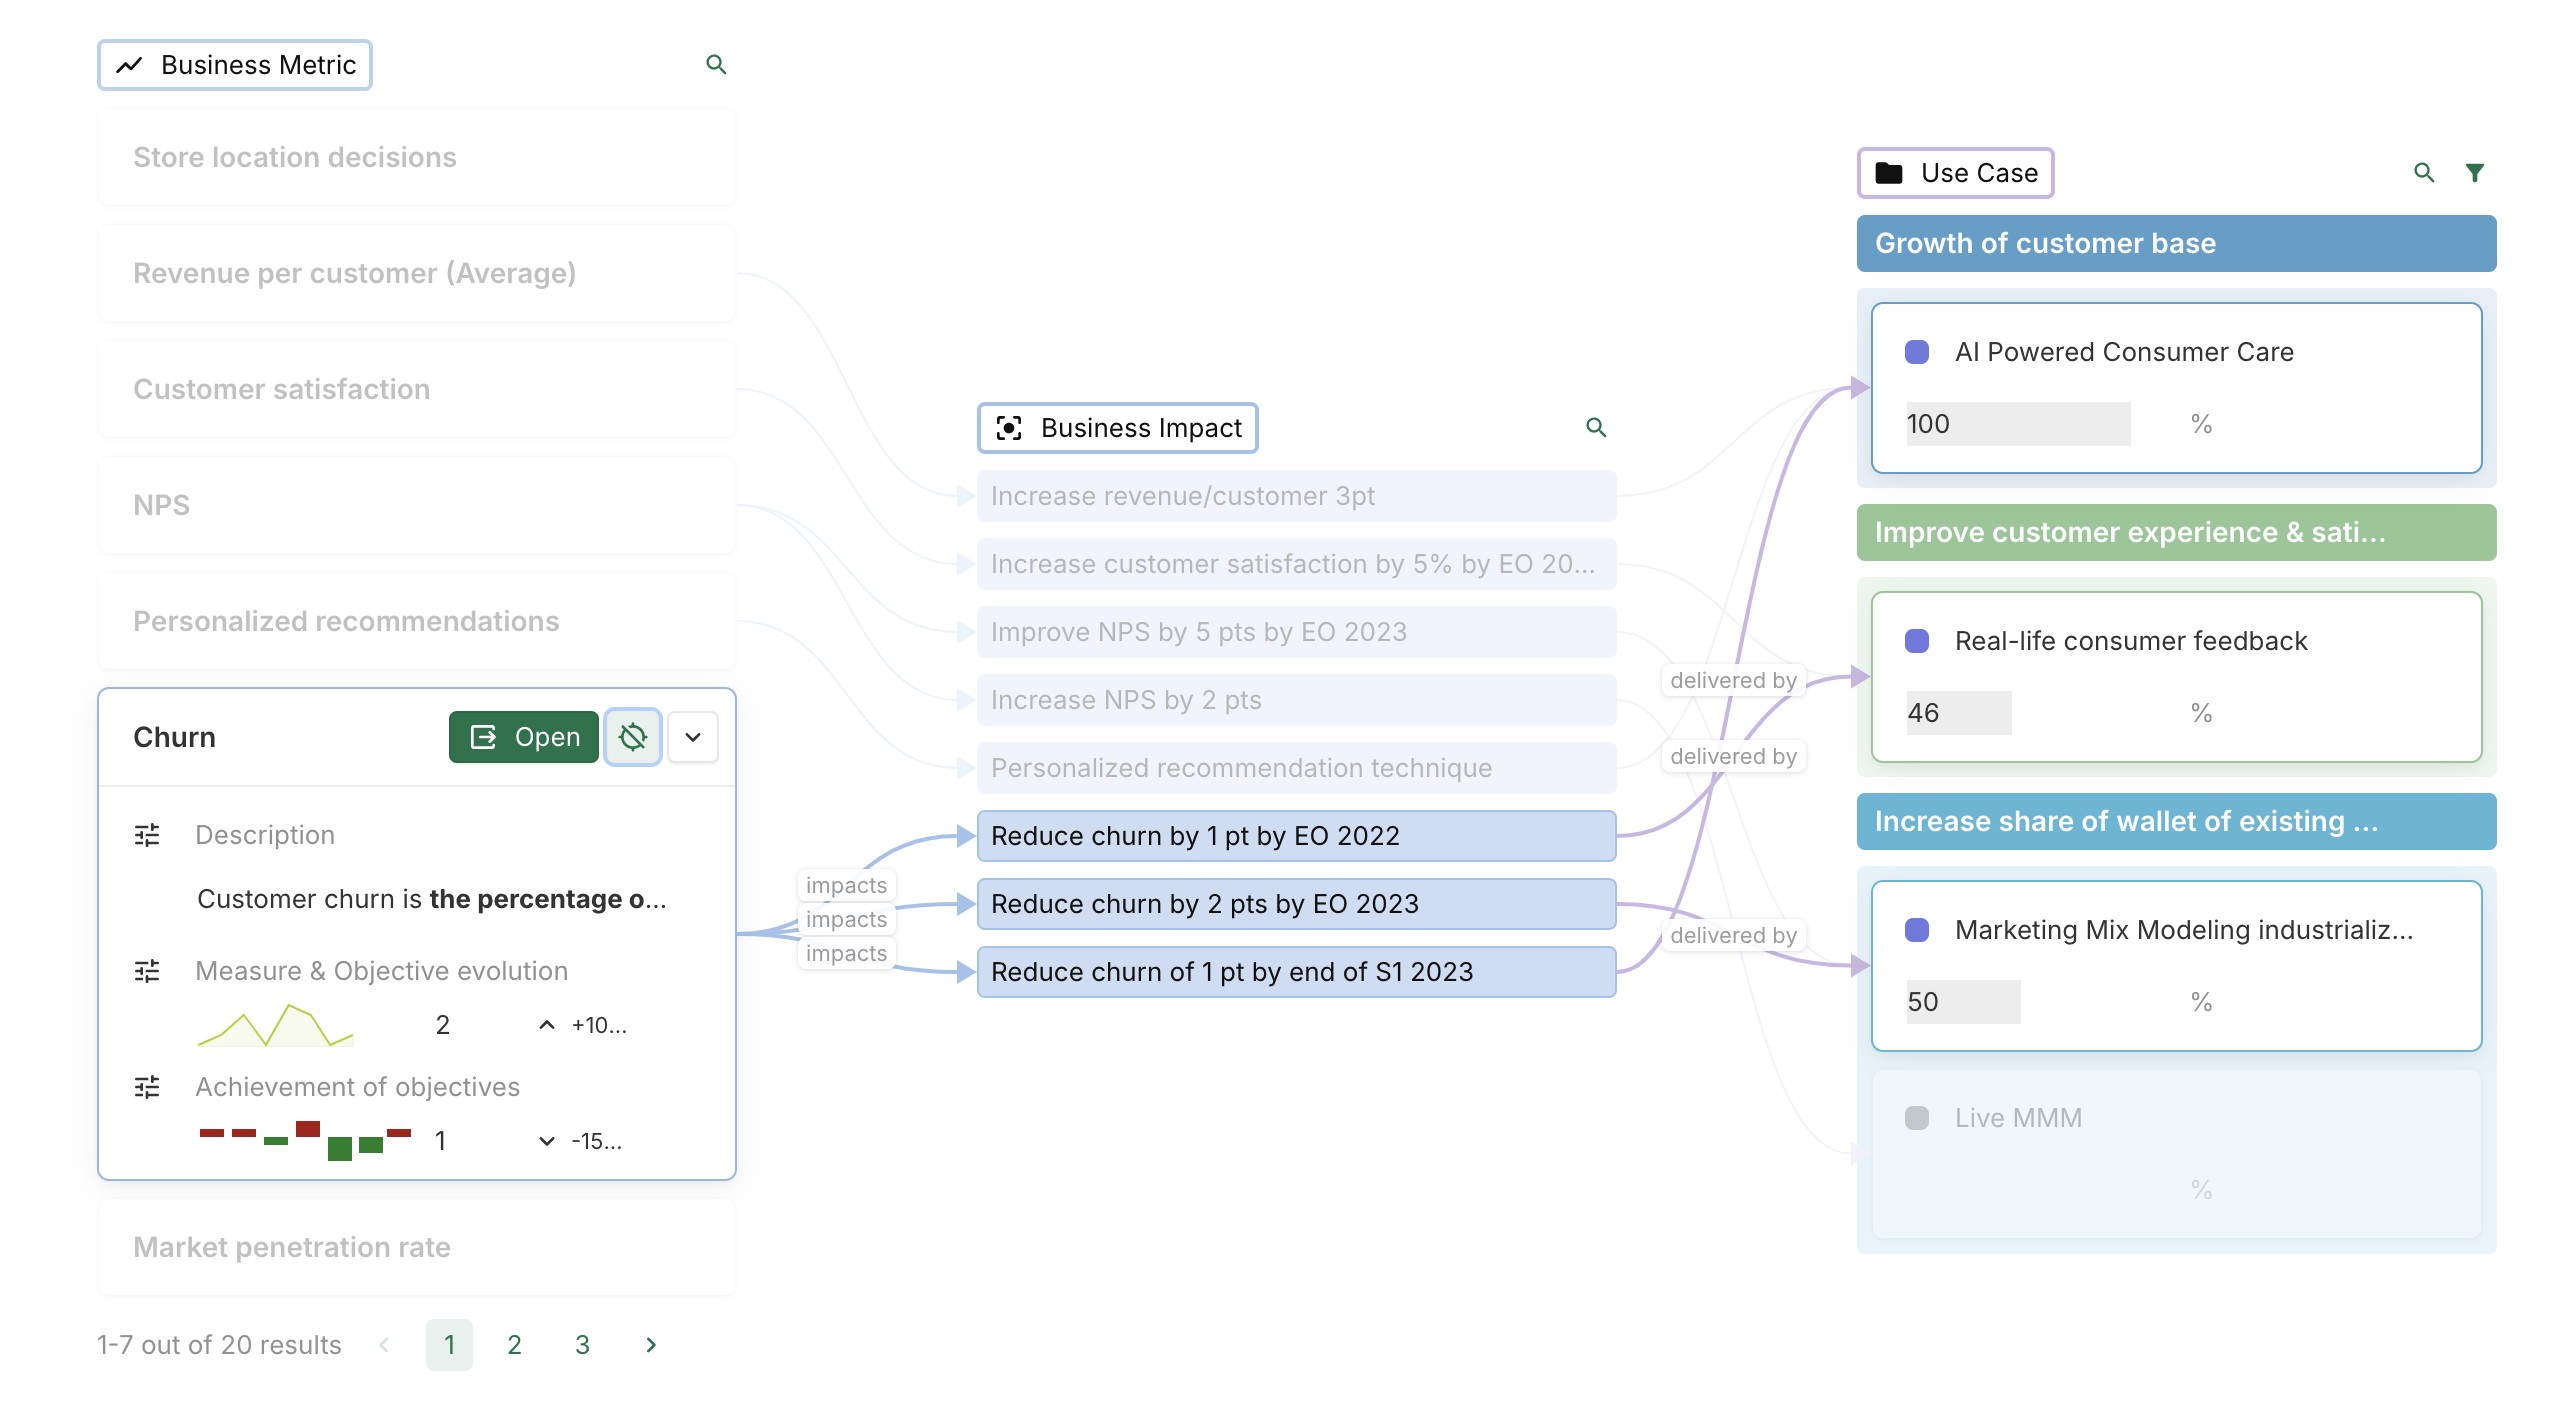Go to results page 2
Image resolution: width=2570 pixels, height=1424 pixels.
point(514,1345)
